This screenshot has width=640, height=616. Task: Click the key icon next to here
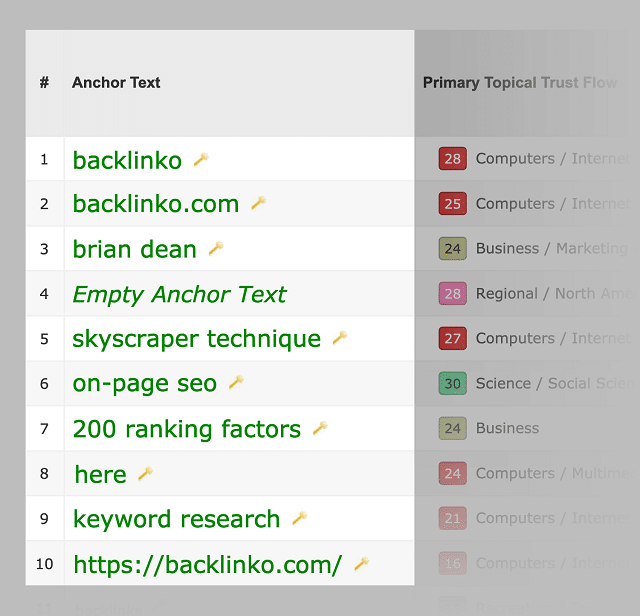(x=145, y=474)
